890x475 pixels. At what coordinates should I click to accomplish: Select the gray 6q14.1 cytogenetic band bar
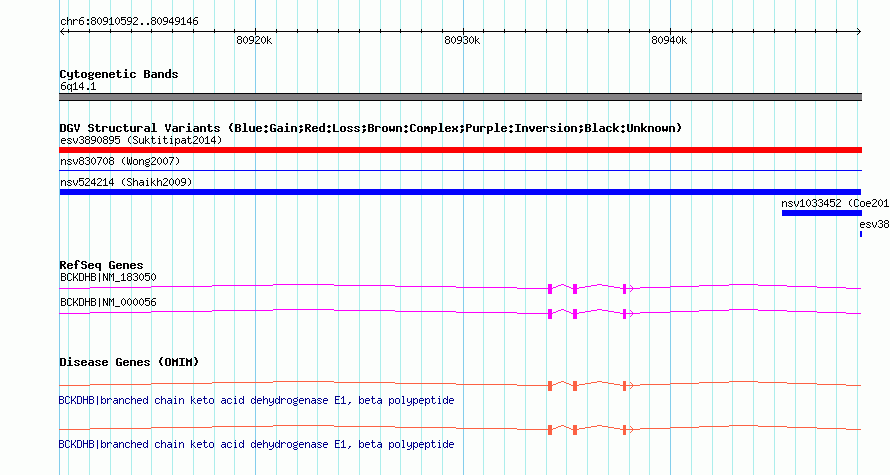click(460, 97)
